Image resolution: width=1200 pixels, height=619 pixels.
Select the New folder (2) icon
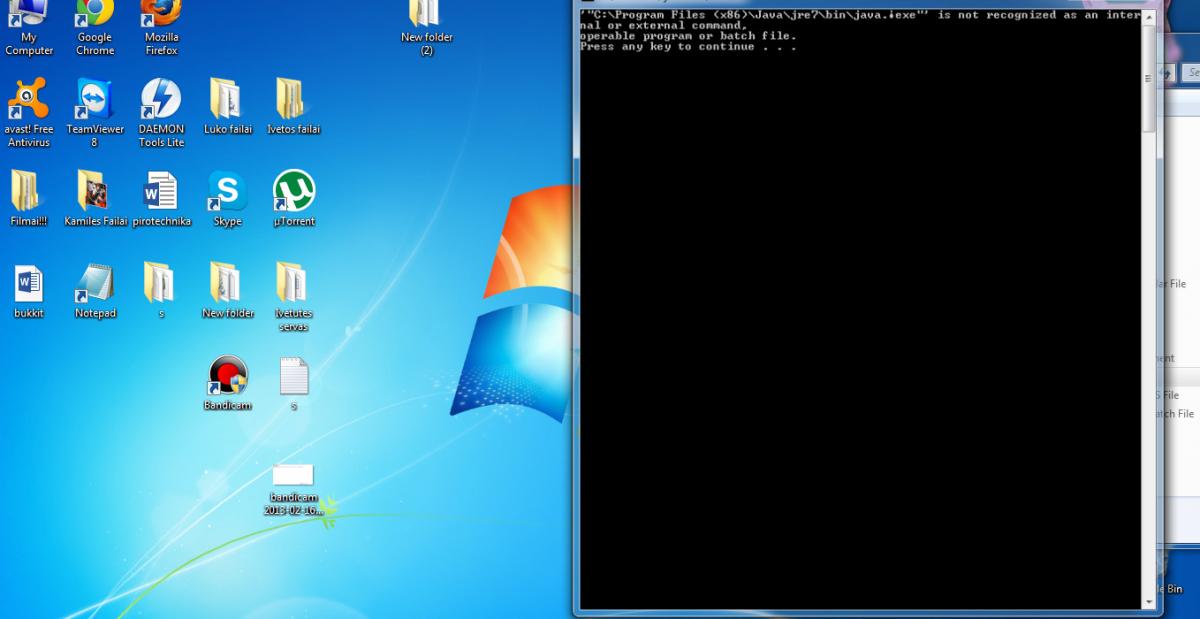426,15
